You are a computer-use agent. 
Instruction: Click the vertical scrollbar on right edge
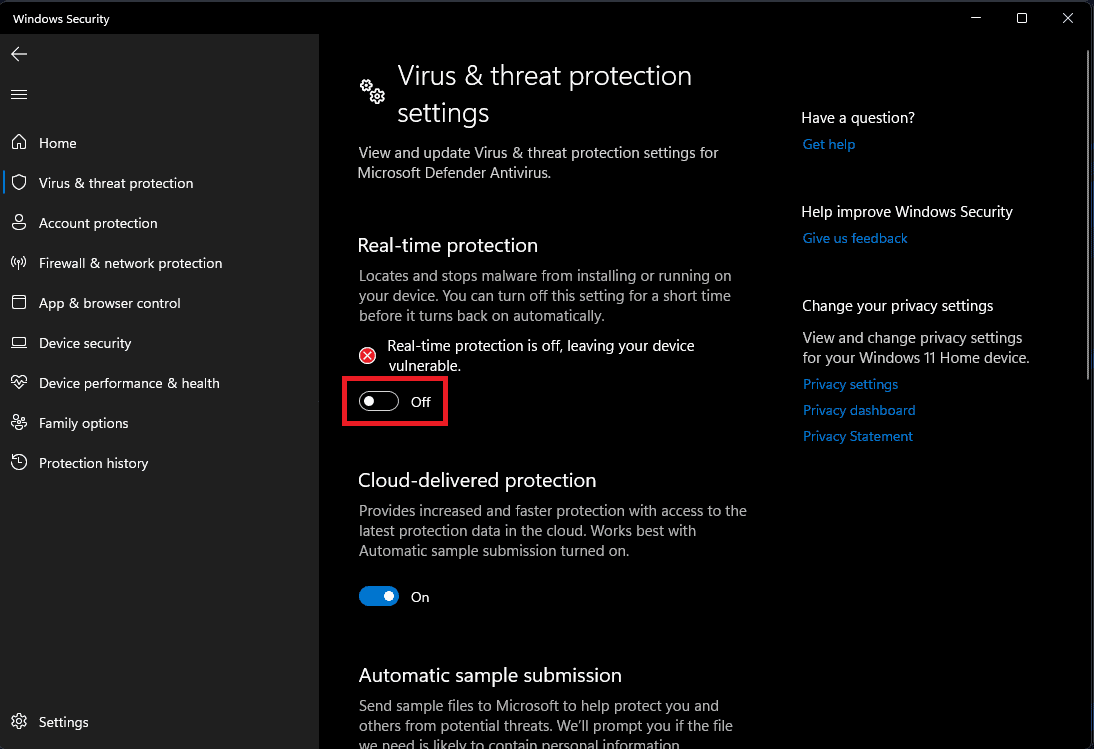pos(1088,215)
